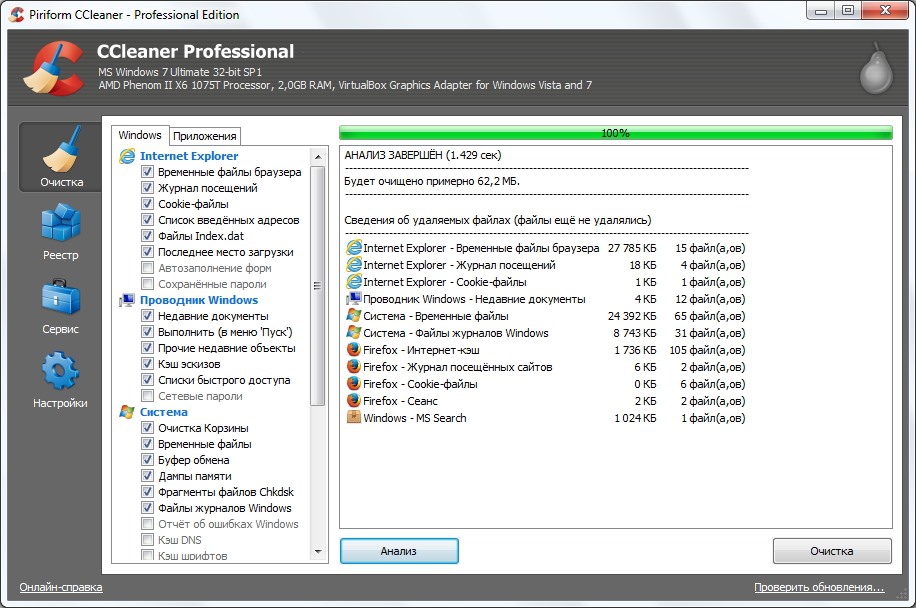Image resolution: width=916 pixels, height=608 pixels.
Task: Click the IE icon beside Cookie-файлы result
Action: coord(353,282)
